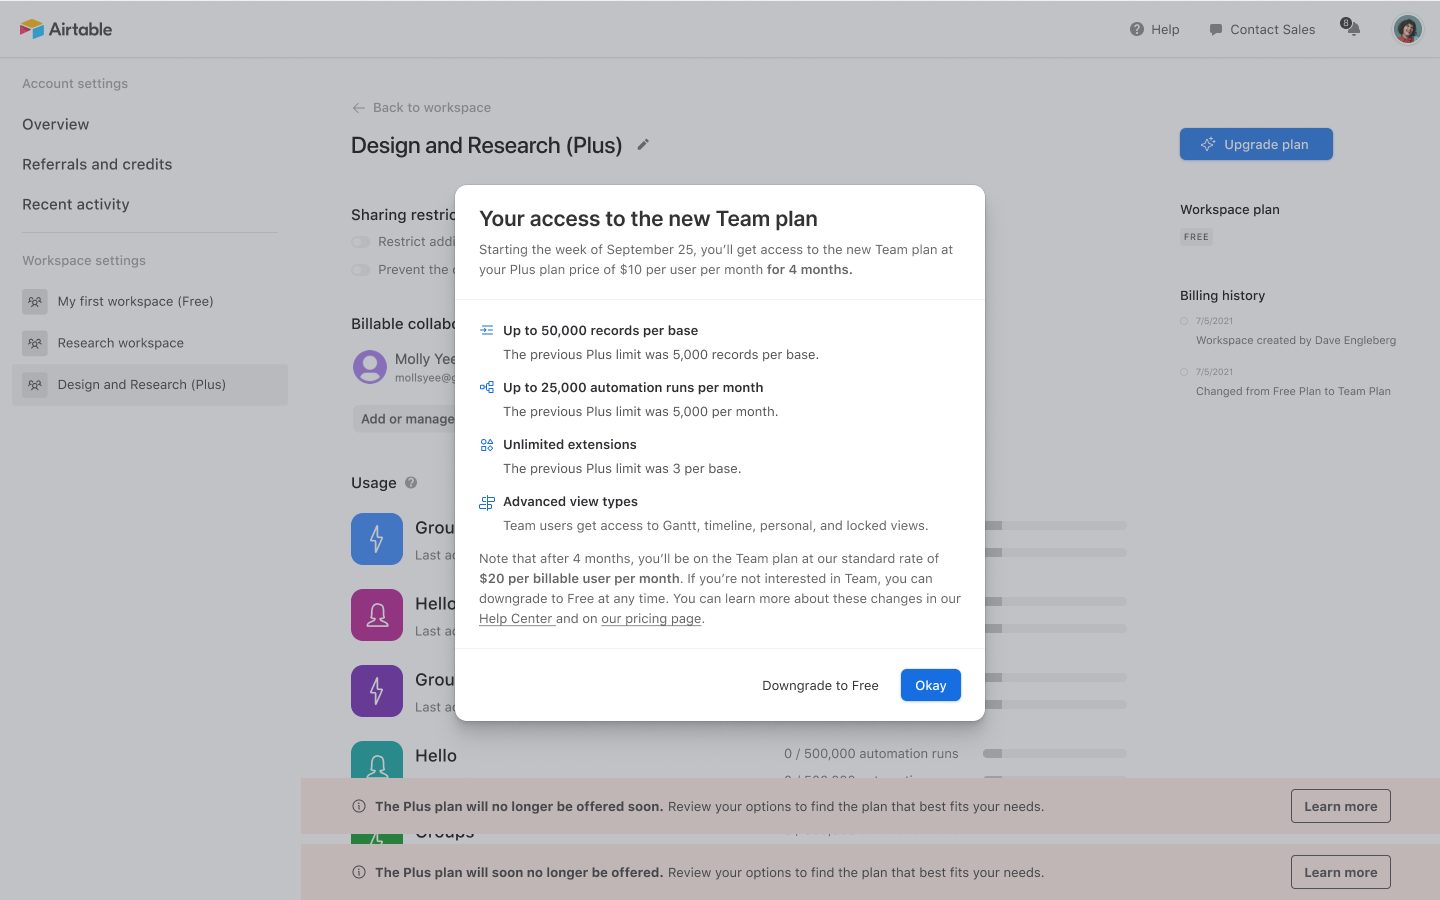This screenshot has width=1440, height=900.
Task: Choose Downgrade to Free
Action: (x=820, y=685)
